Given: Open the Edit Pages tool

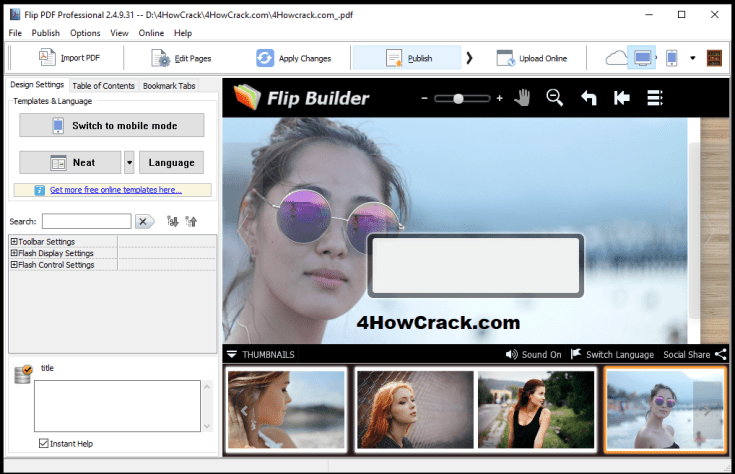Looking at the screenshot, I should (181, 58).
